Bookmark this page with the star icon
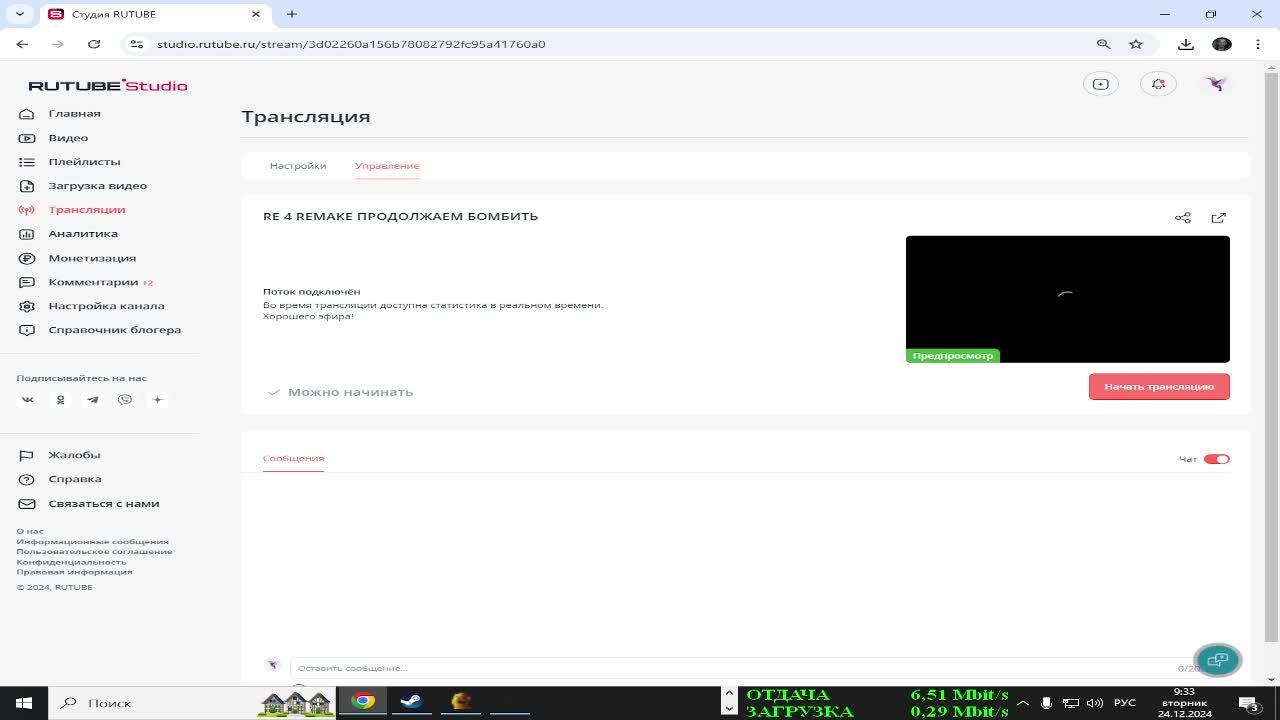The height and width of the screenshot is (720, 1280). pos(1136,44)
